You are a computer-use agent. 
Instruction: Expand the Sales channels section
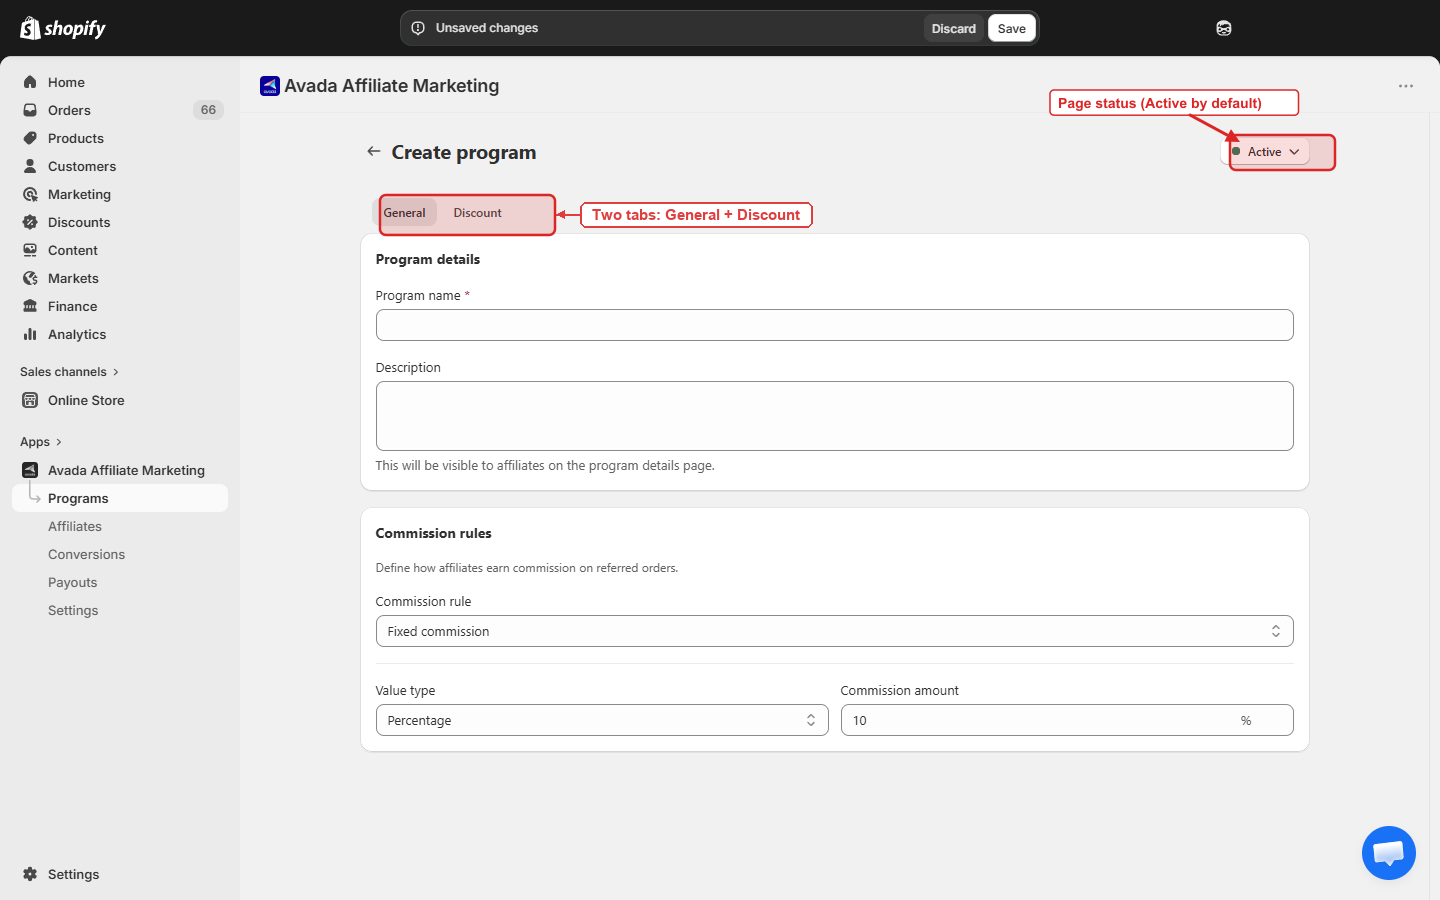click(69, 372)
